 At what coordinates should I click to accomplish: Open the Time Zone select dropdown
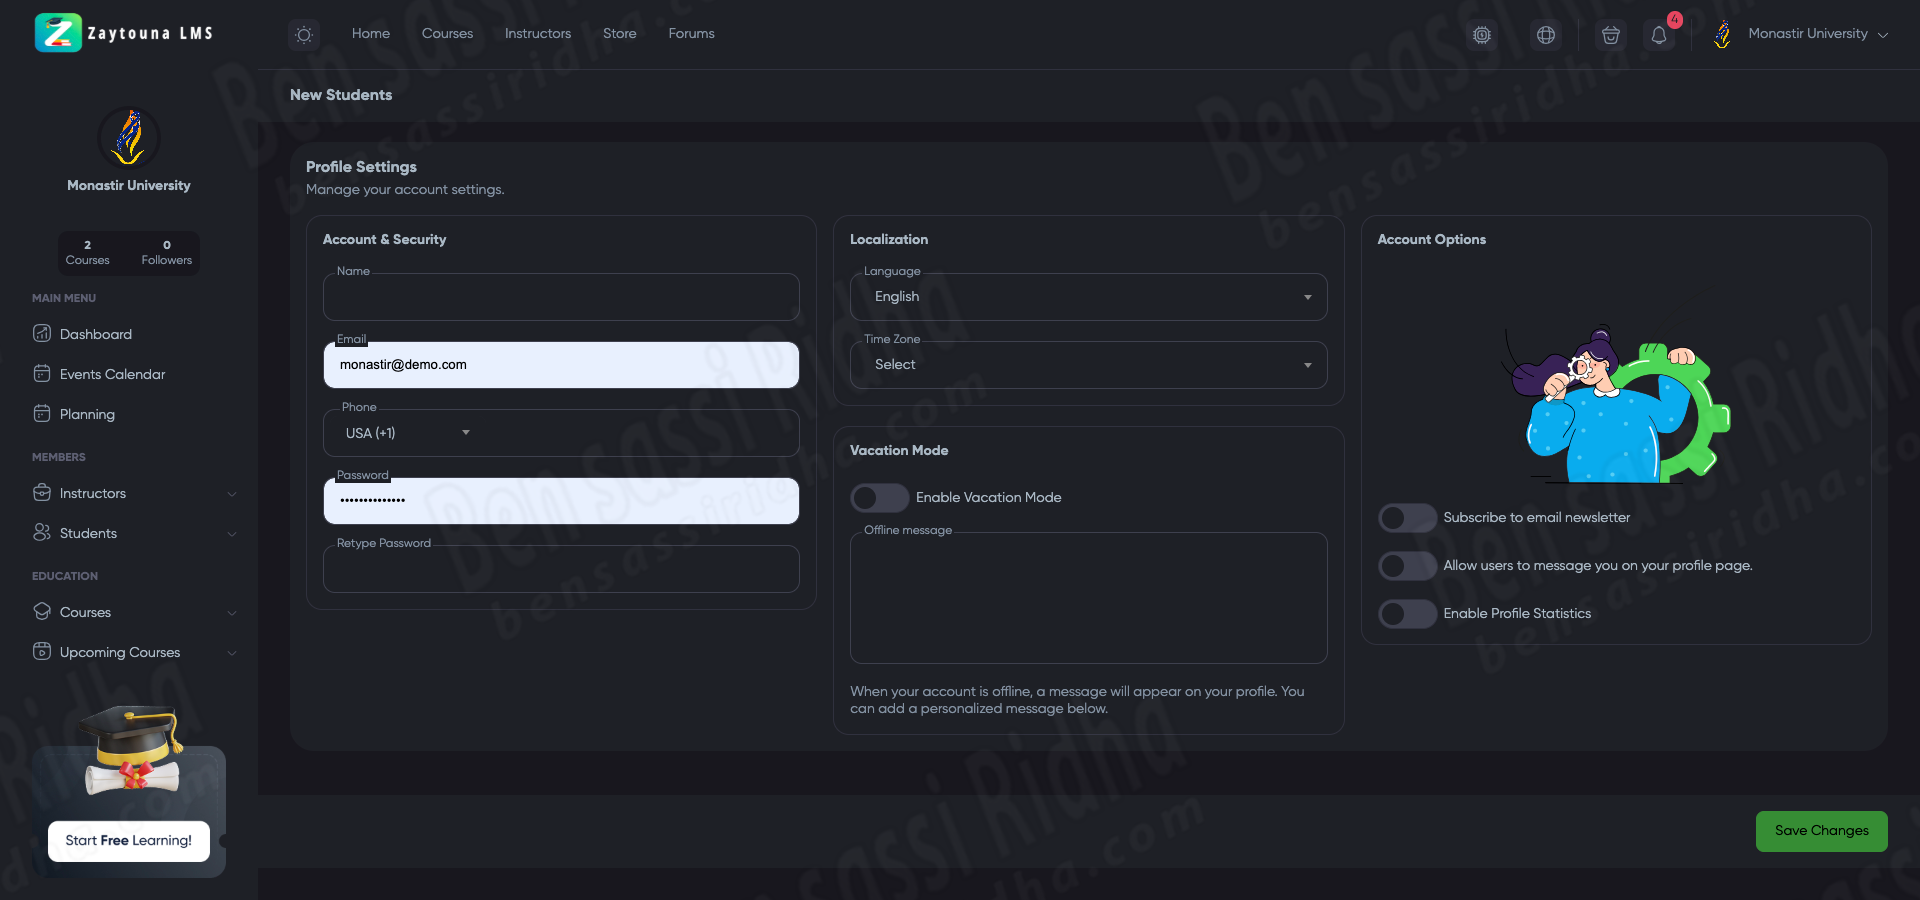1088,365
